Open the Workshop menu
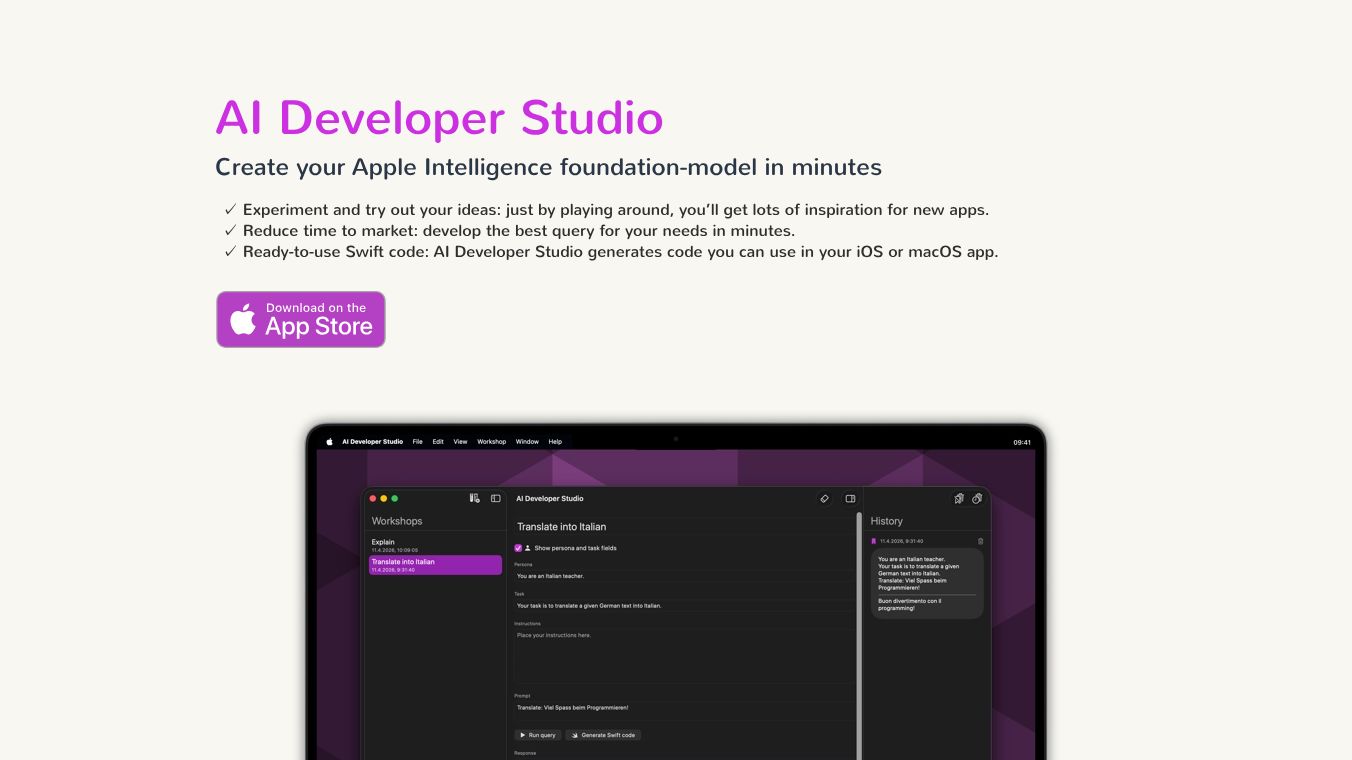Screen dimensions: 1352x760 [492, 441]
